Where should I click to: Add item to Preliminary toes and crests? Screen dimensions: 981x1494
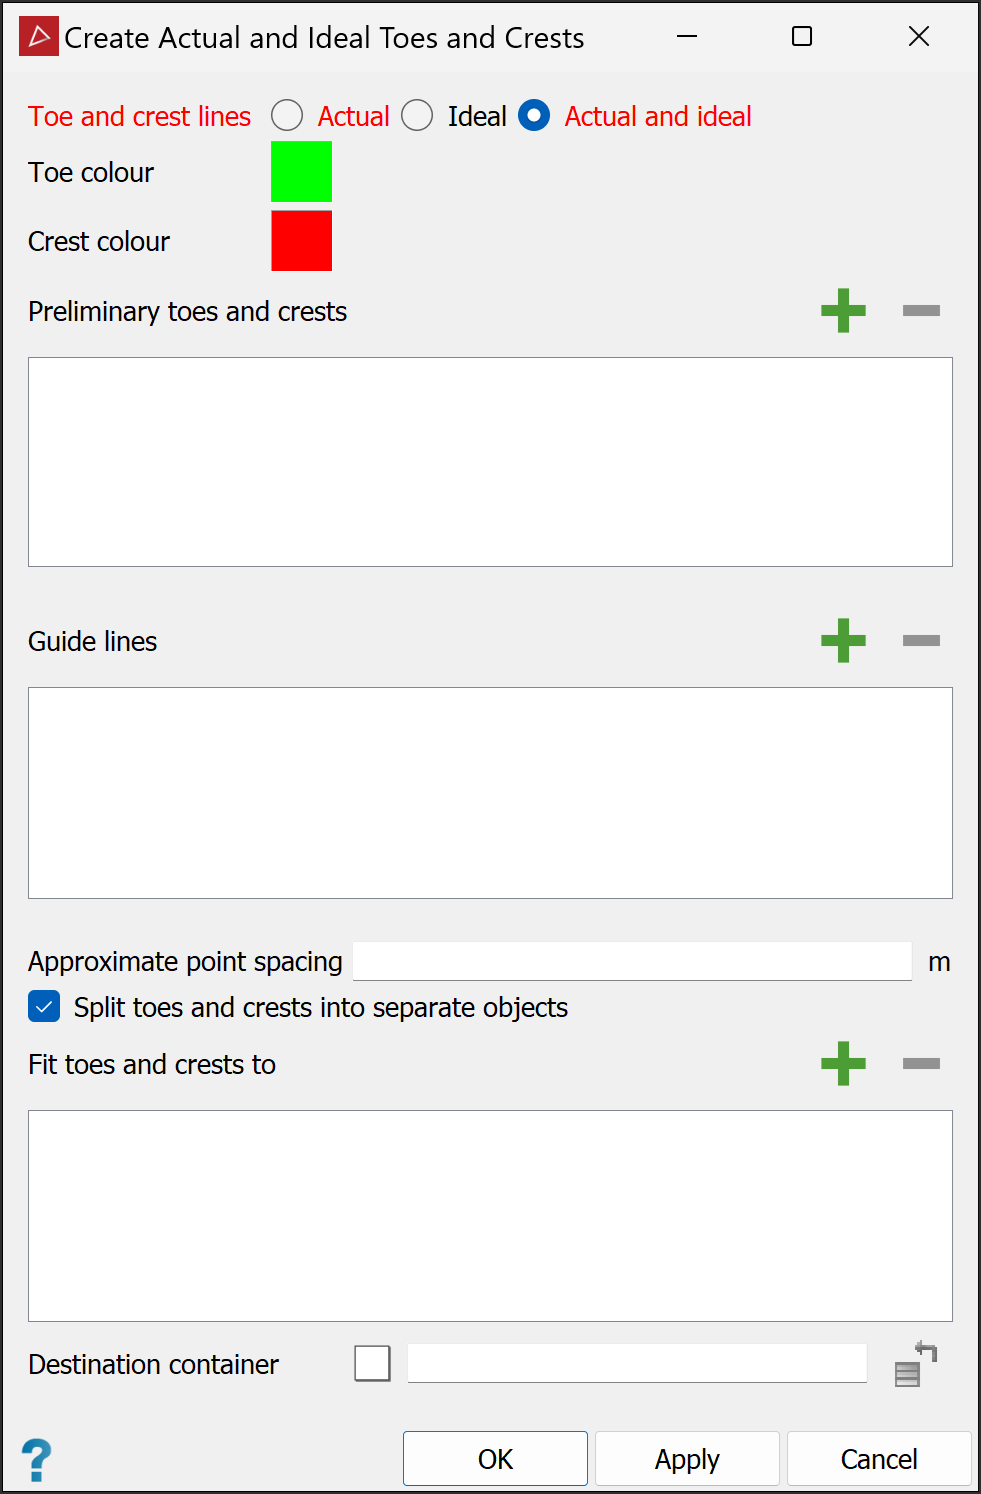tap(843, 311)
